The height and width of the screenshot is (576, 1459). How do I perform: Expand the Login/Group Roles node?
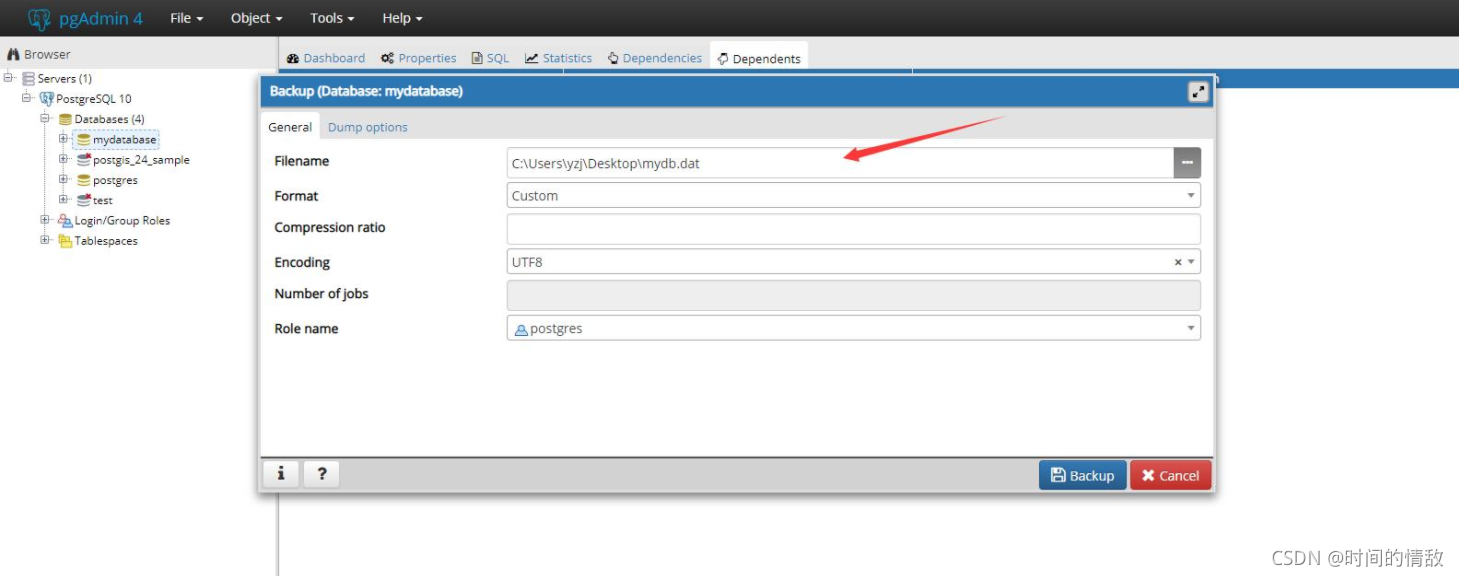(x=45, y=220)
